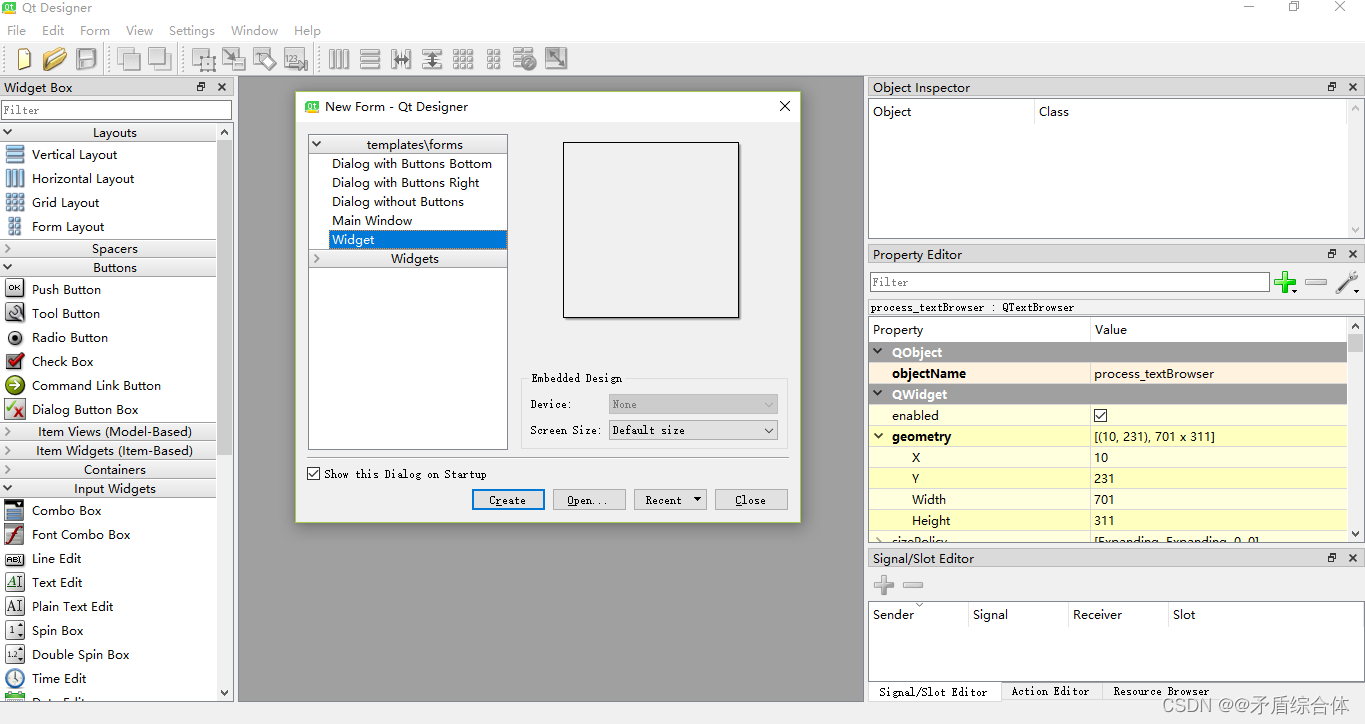Expand the Spacers category in Widget Box
This screenshot has height=724, width=1365.
click(8, 248)
